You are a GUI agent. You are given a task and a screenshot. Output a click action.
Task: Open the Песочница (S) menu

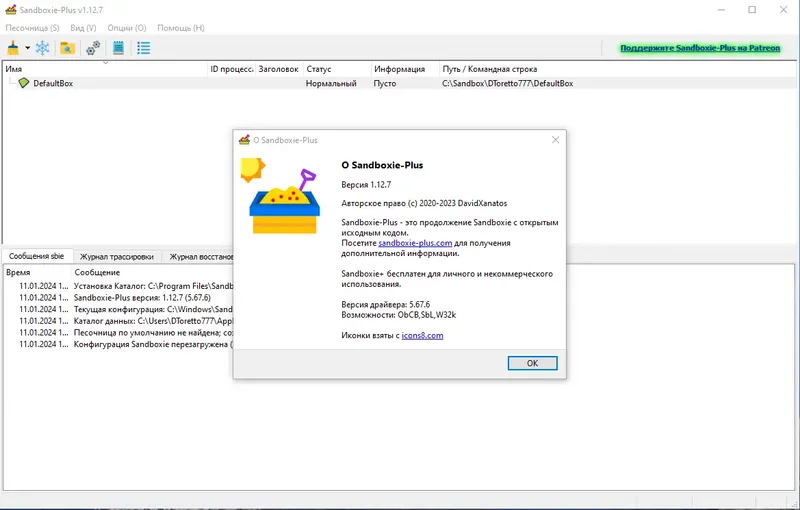(x=32, y=28)
